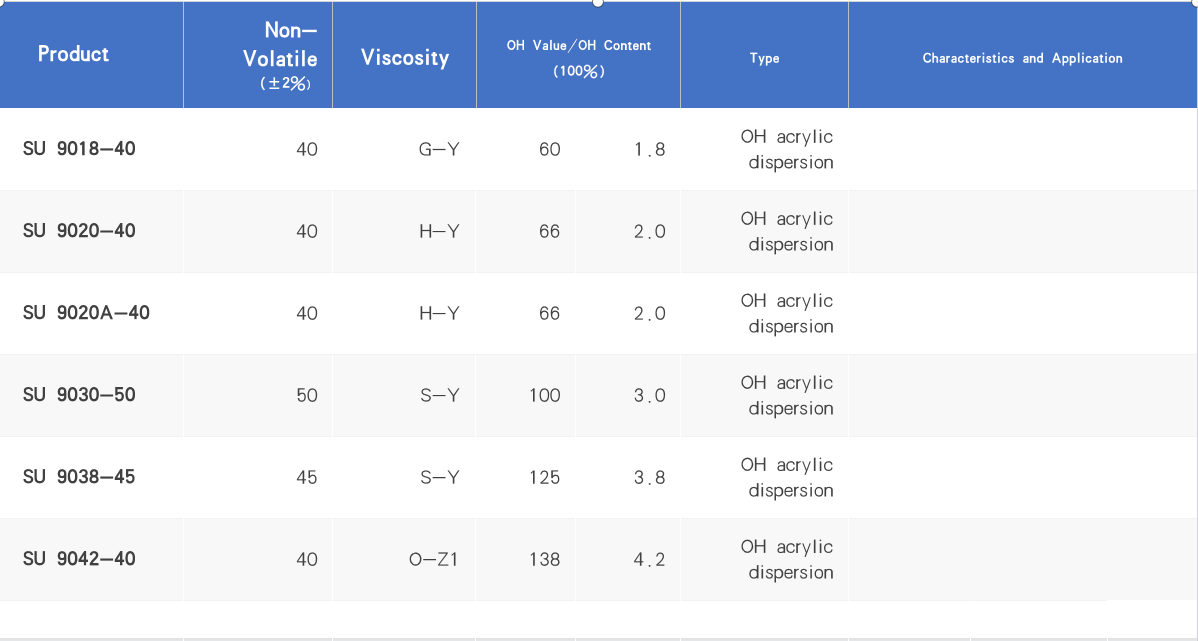This screenshot has width=1198, height=641.
Task: Click the Type cell for SU 9018-40
Action: [x=787, y=149]
